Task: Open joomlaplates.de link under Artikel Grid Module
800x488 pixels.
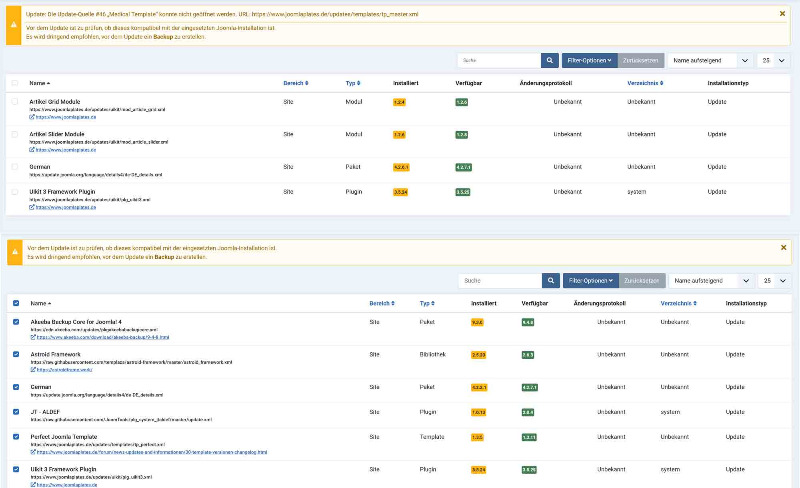Action: click(x=66, y=117)
